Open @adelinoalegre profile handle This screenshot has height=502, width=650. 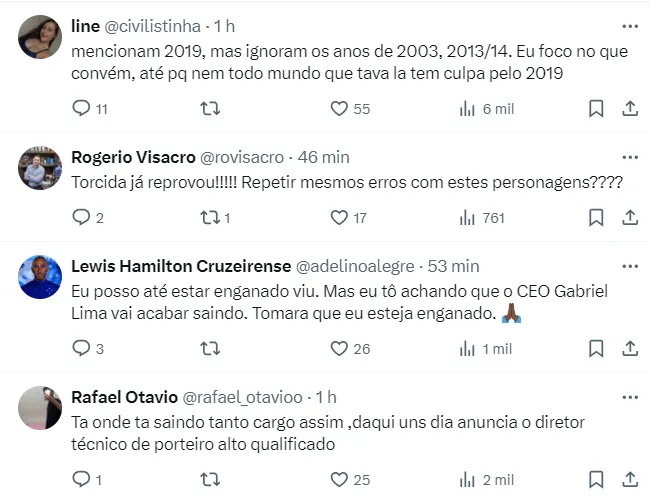coord(357,266)
